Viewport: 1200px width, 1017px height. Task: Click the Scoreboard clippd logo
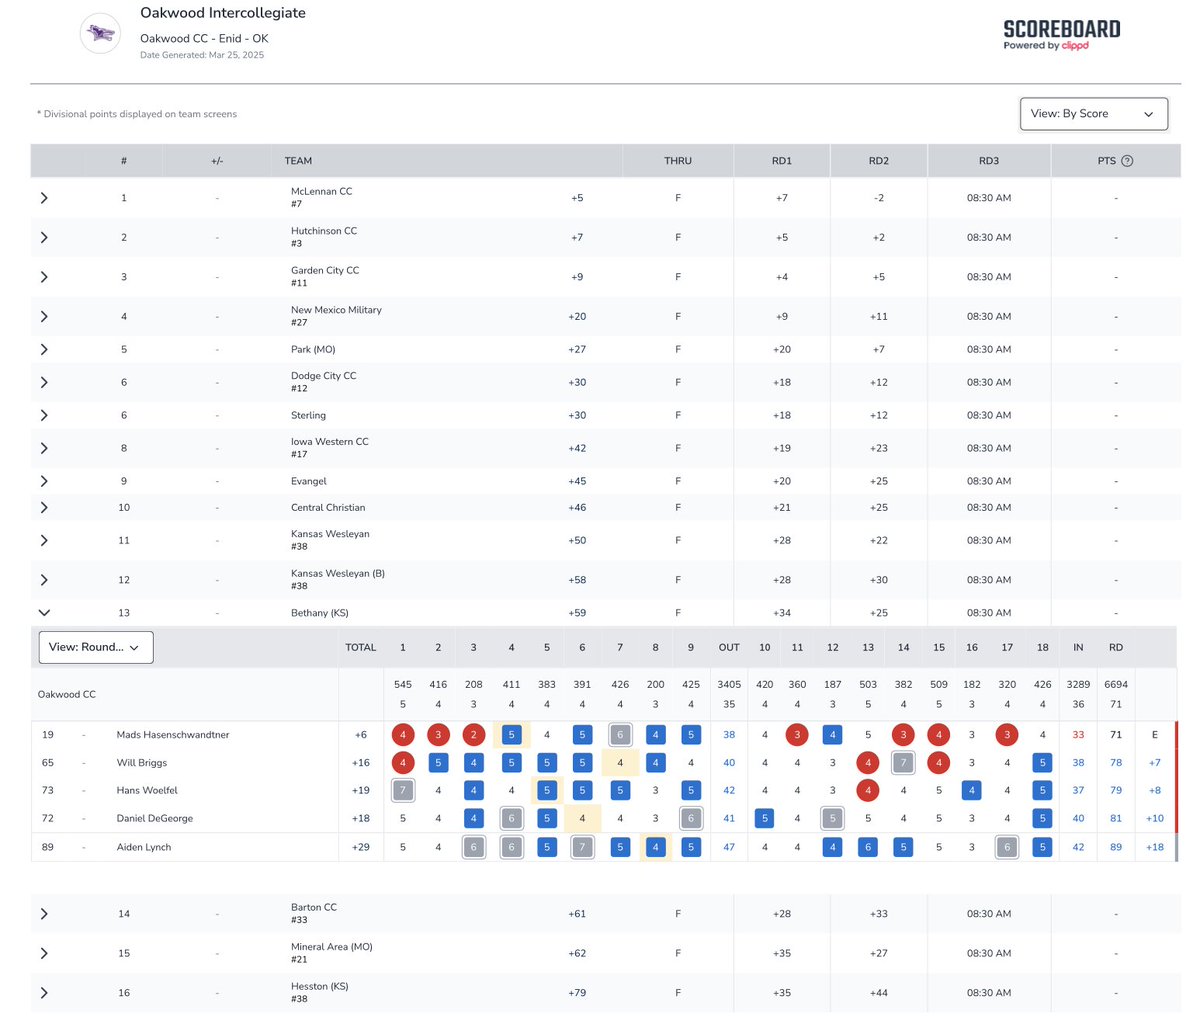tap(1062, 34)
